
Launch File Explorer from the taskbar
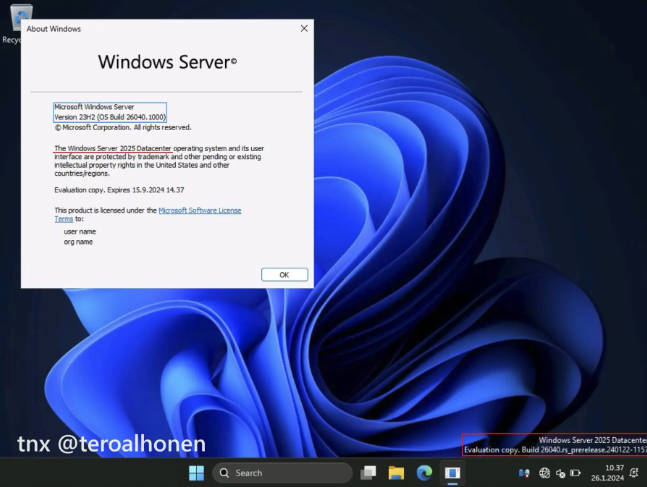click(396, 473)
